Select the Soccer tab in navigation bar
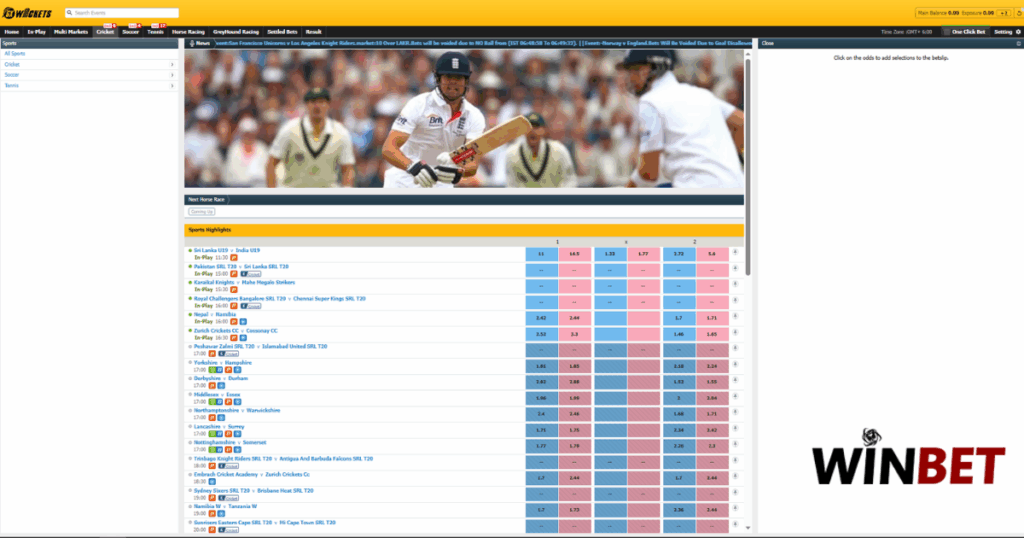The height and width of the screenshot is (538, 1024). [131, 31]
